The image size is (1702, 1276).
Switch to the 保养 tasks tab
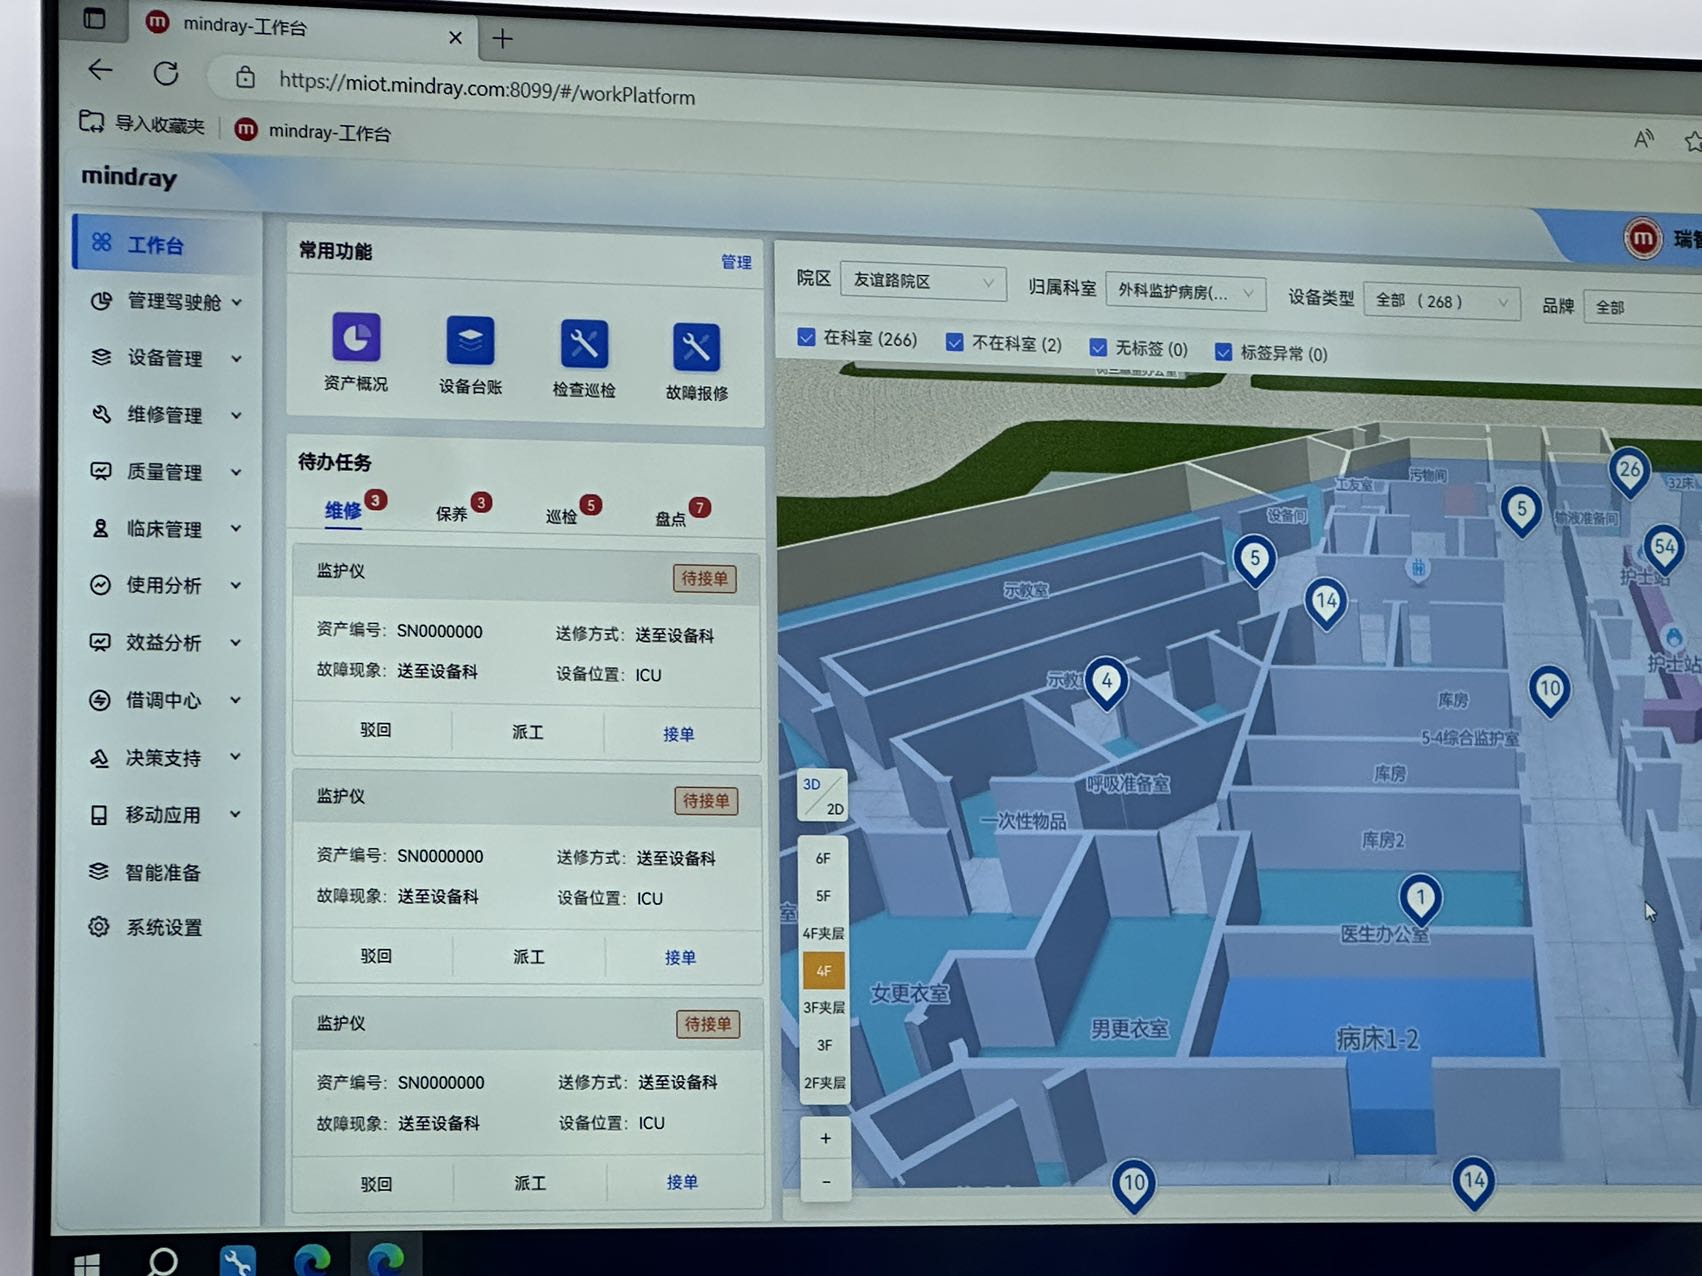tap(451, 514)
